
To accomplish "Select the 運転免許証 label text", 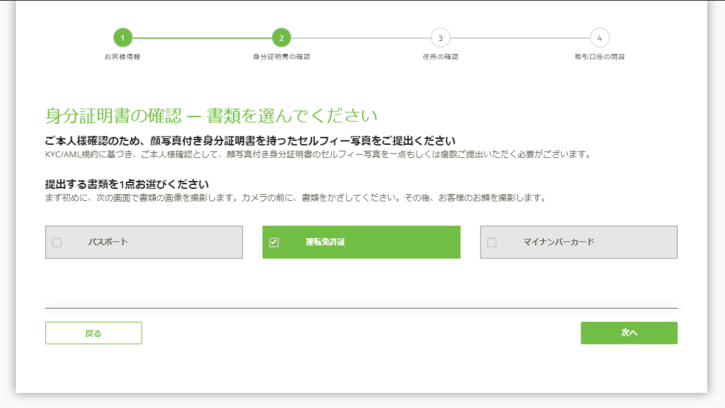I will 325,242.
